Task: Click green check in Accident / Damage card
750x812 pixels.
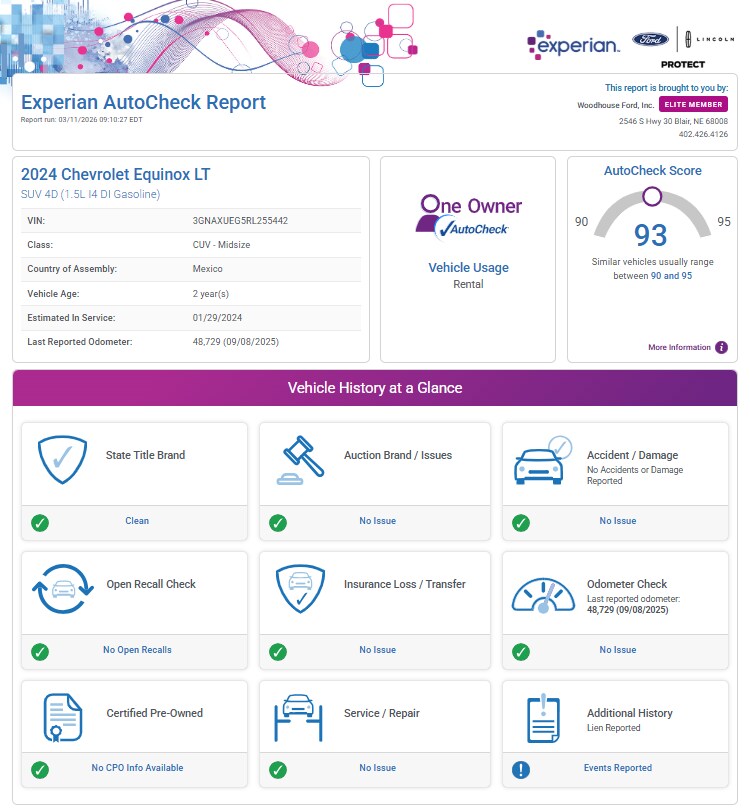Action: tap(521, 523)
